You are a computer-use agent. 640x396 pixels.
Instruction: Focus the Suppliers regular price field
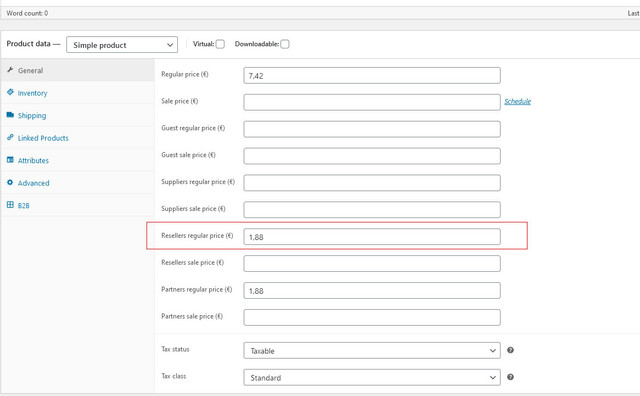[x=372, y=183]
